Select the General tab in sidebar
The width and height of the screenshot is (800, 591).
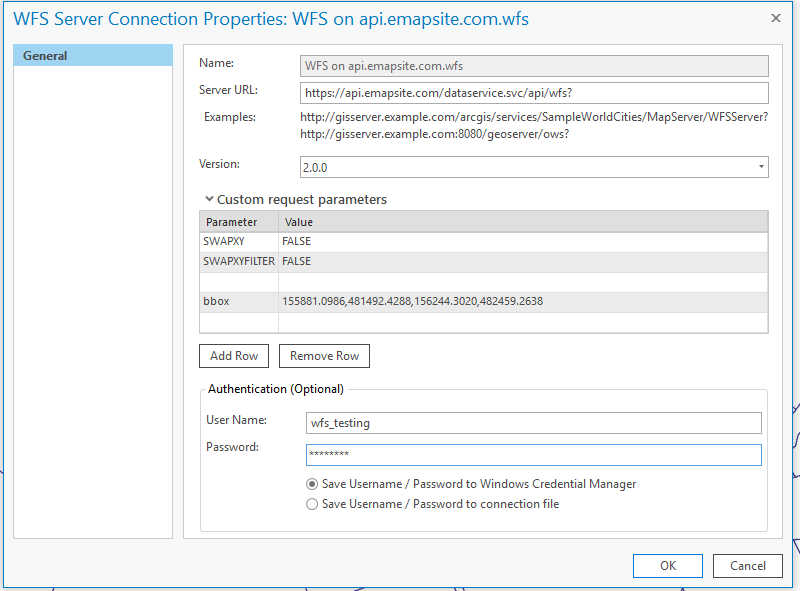(92, 56)
